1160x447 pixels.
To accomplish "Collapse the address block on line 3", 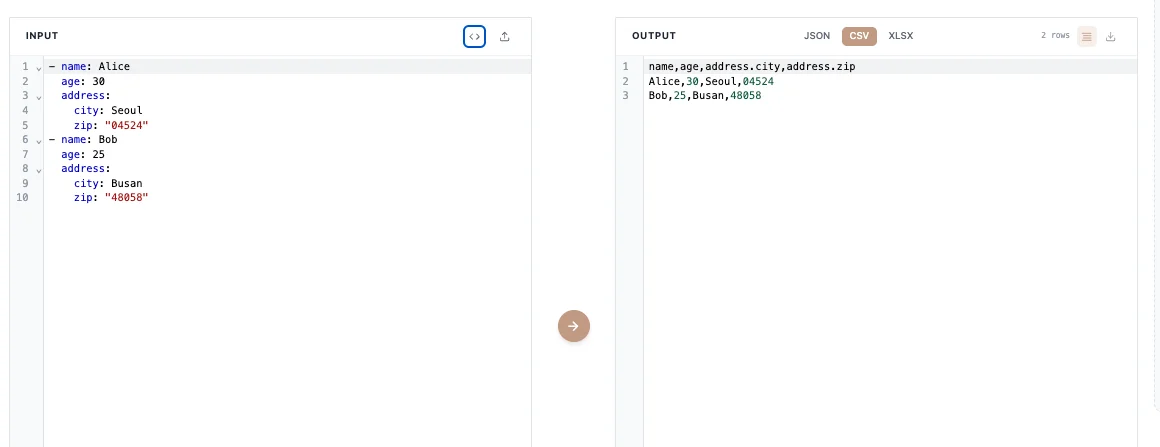I will (38, 97).
